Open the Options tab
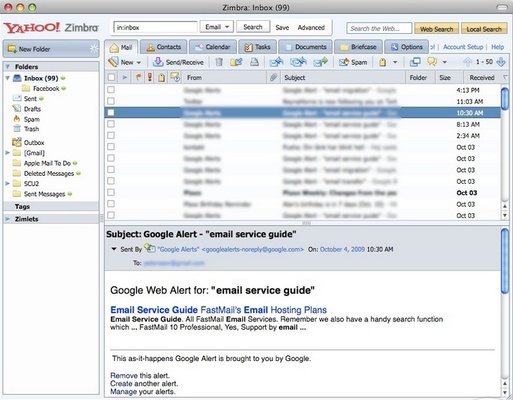513x400 pixels. click(x=406, y=47)
